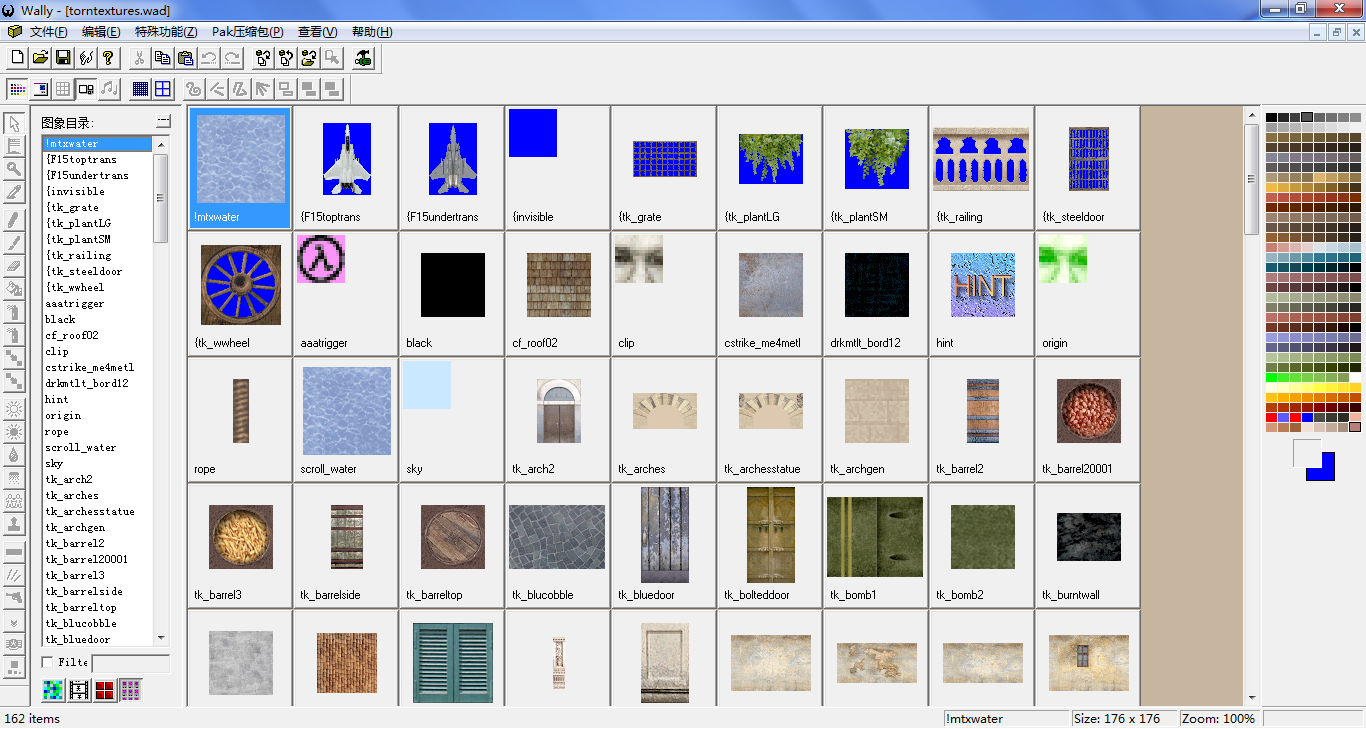Toggle the color palette toolbar button
The image size is (1366, 729).
[x=17, y=89]
